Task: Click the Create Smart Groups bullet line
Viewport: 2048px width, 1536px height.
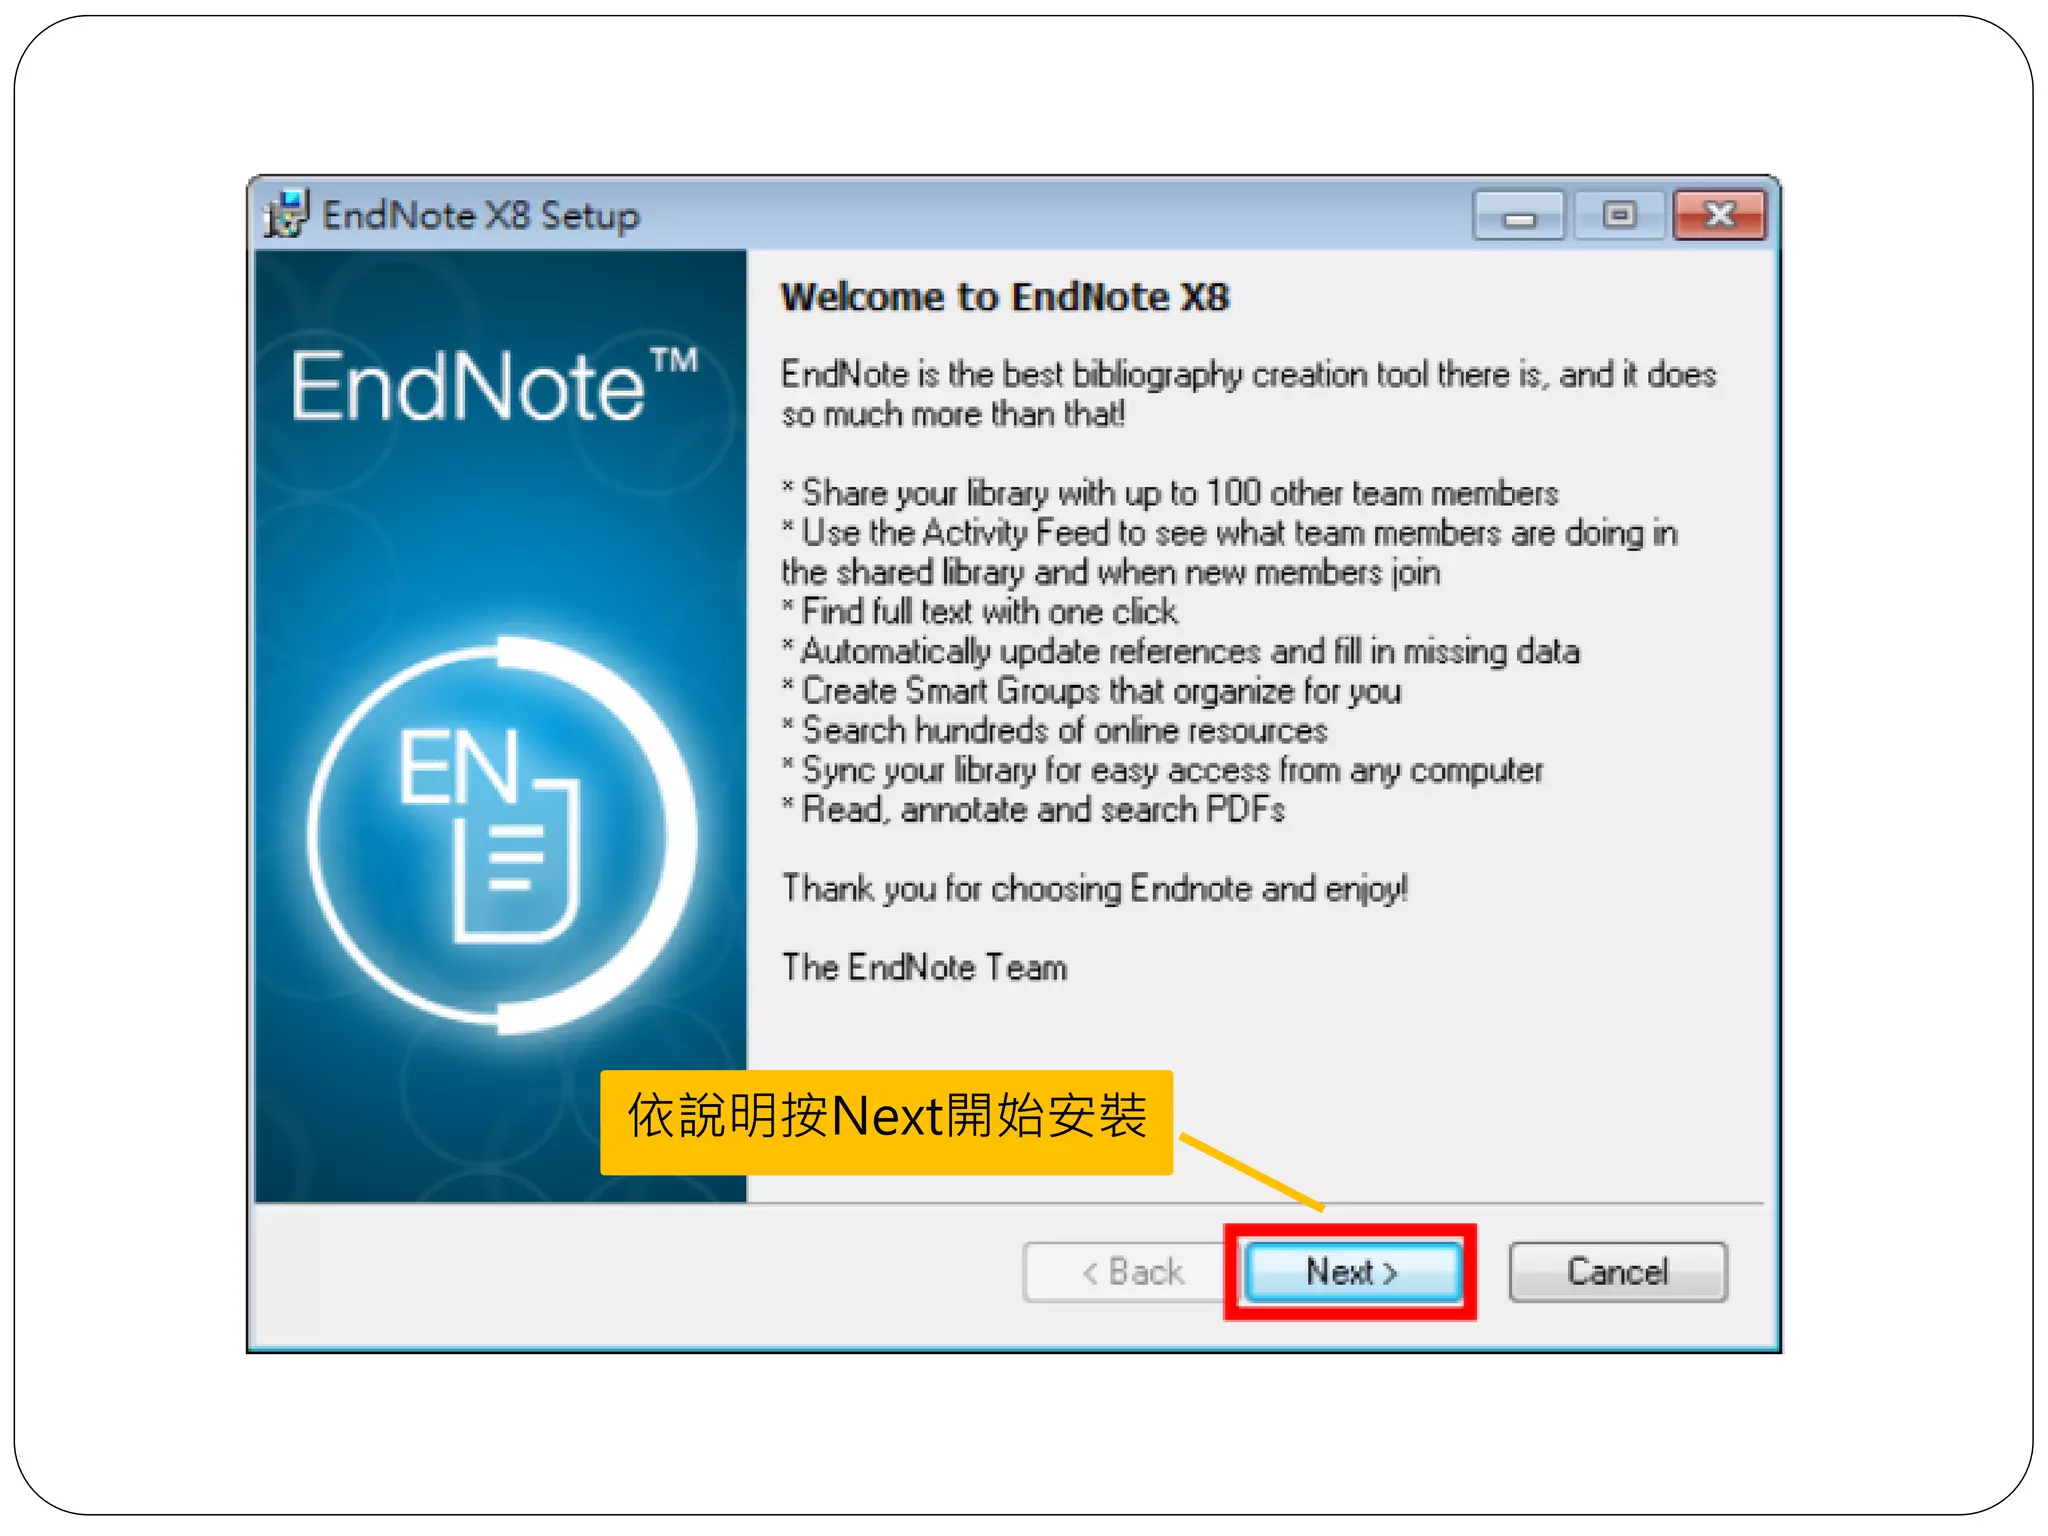Action: (x=1092, y=691)
